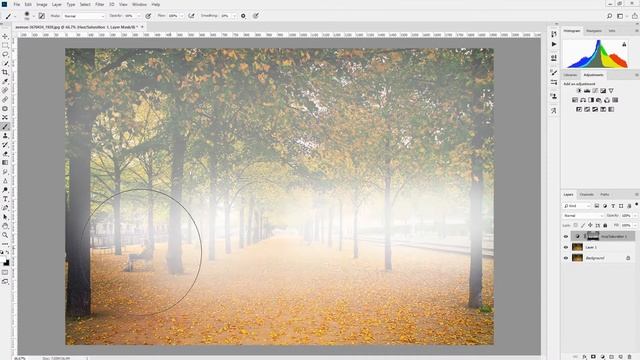Add an Exposure adjustment
This screenshot has height=360, width=640.
click(603, 91)
